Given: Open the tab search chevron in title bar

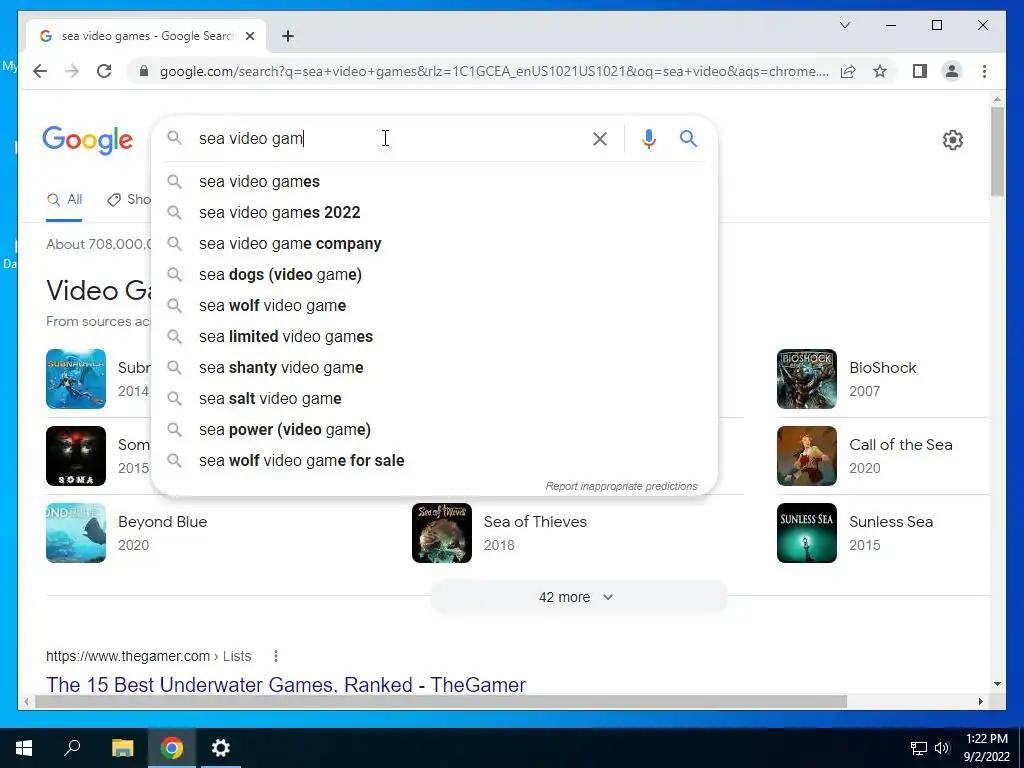Looking at the screenshot, I should (x=844, y=25).
